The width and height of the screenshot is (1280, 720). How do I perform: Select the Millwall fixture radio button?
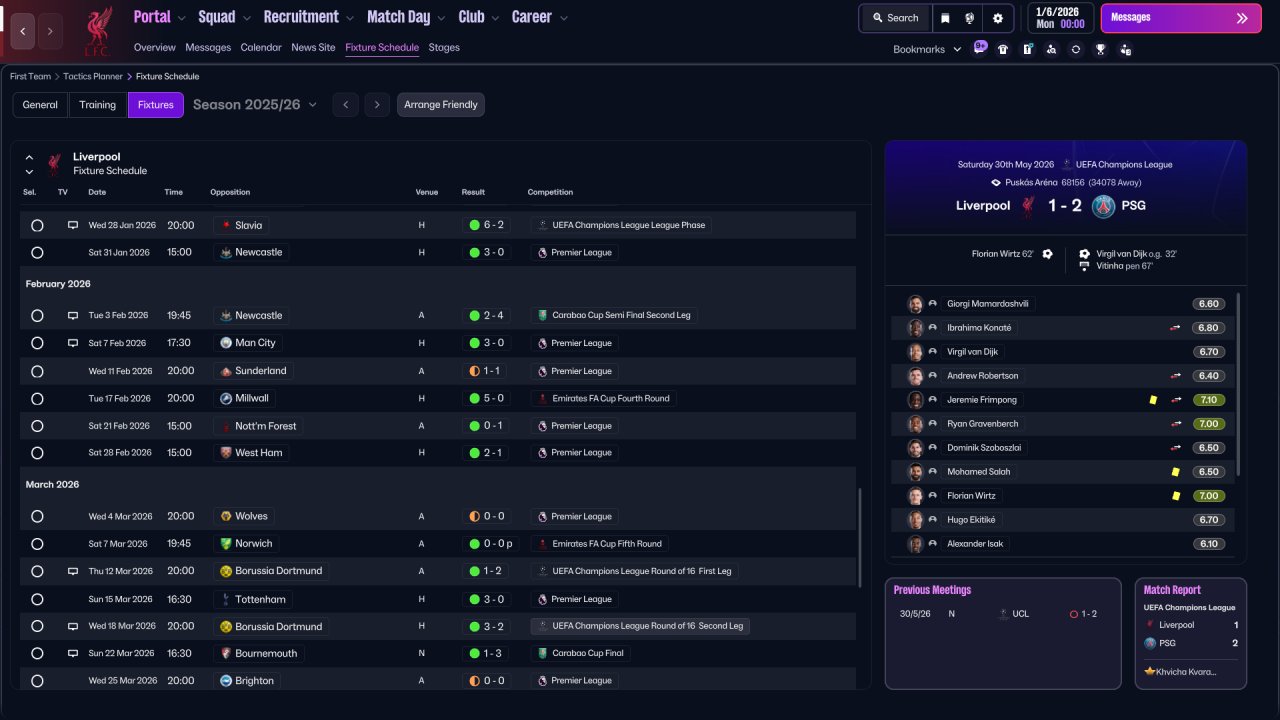(x=37, y=399)
